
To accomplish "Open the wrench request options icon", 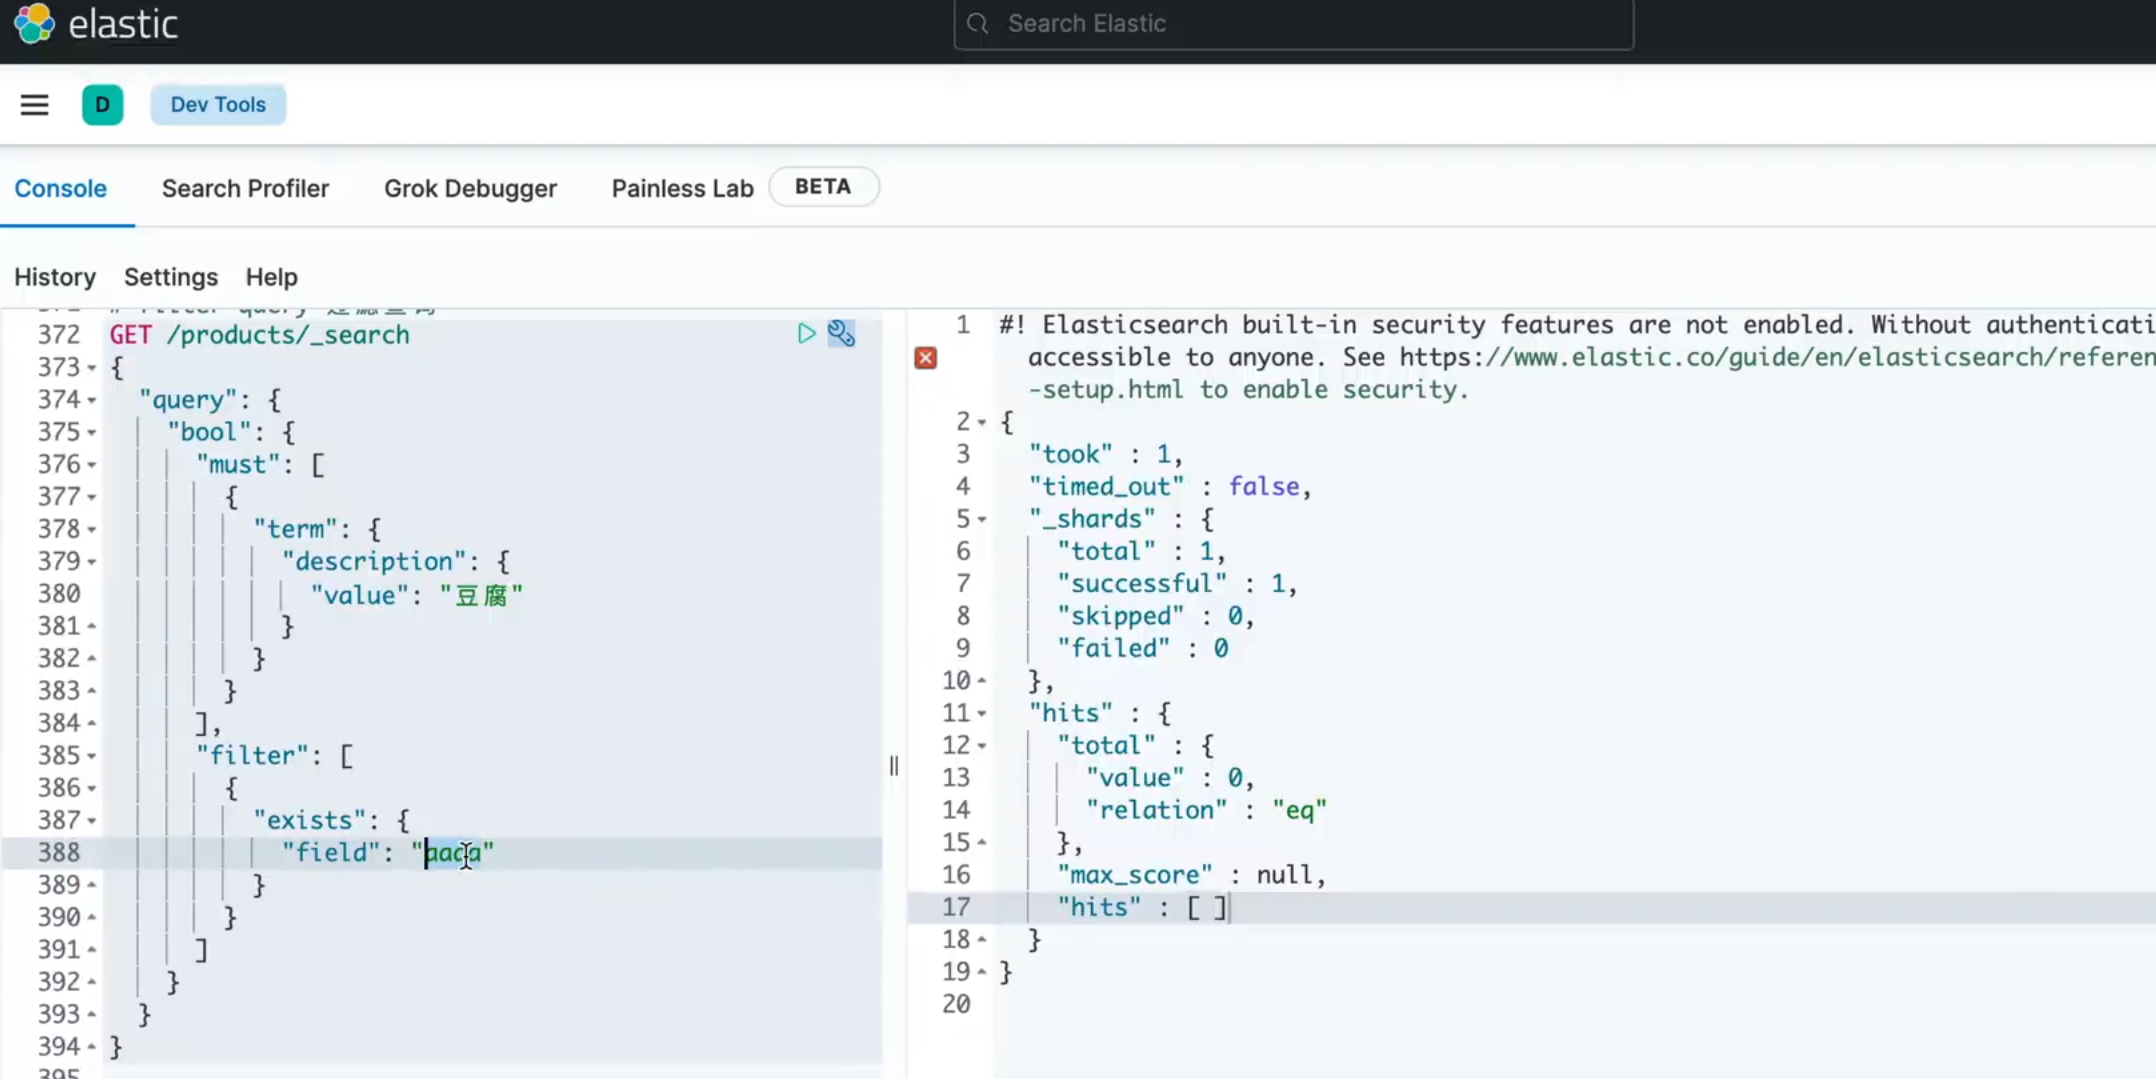I will tap(841, 334).
